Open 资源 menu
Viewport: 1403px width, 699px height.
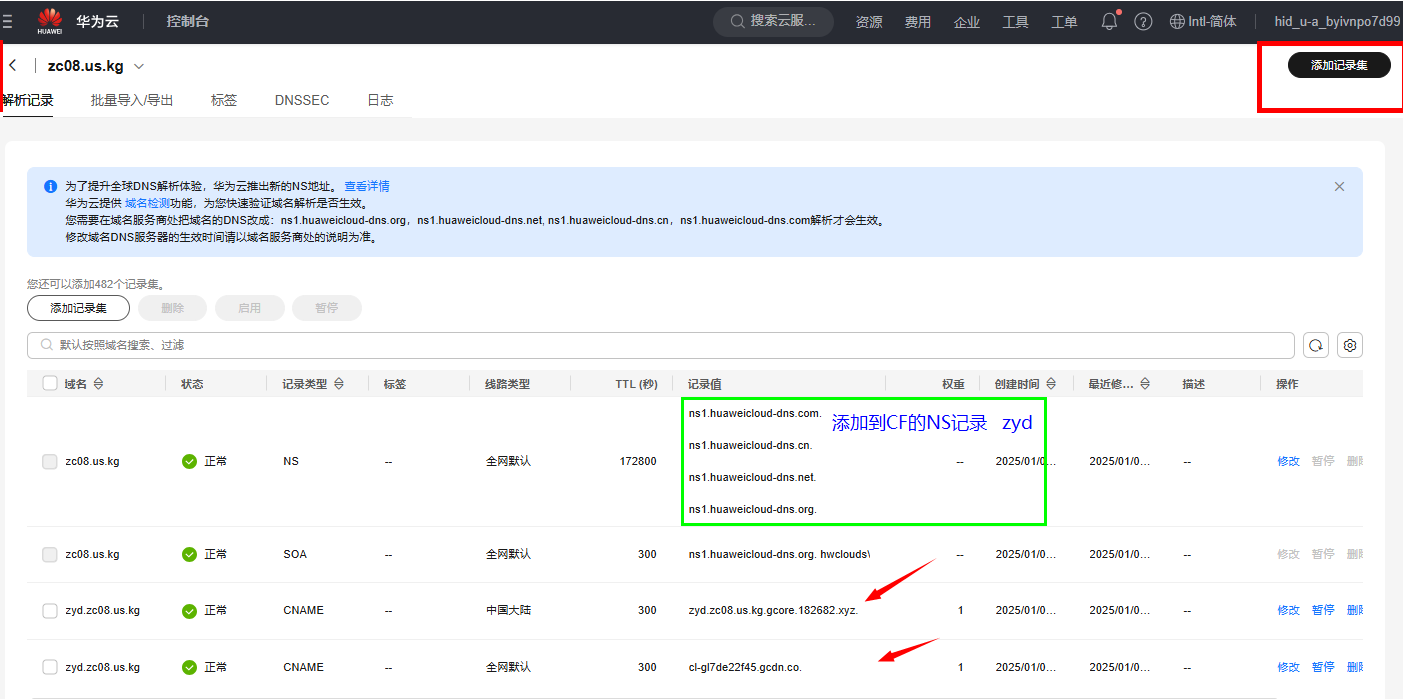(x=869, y=21)
